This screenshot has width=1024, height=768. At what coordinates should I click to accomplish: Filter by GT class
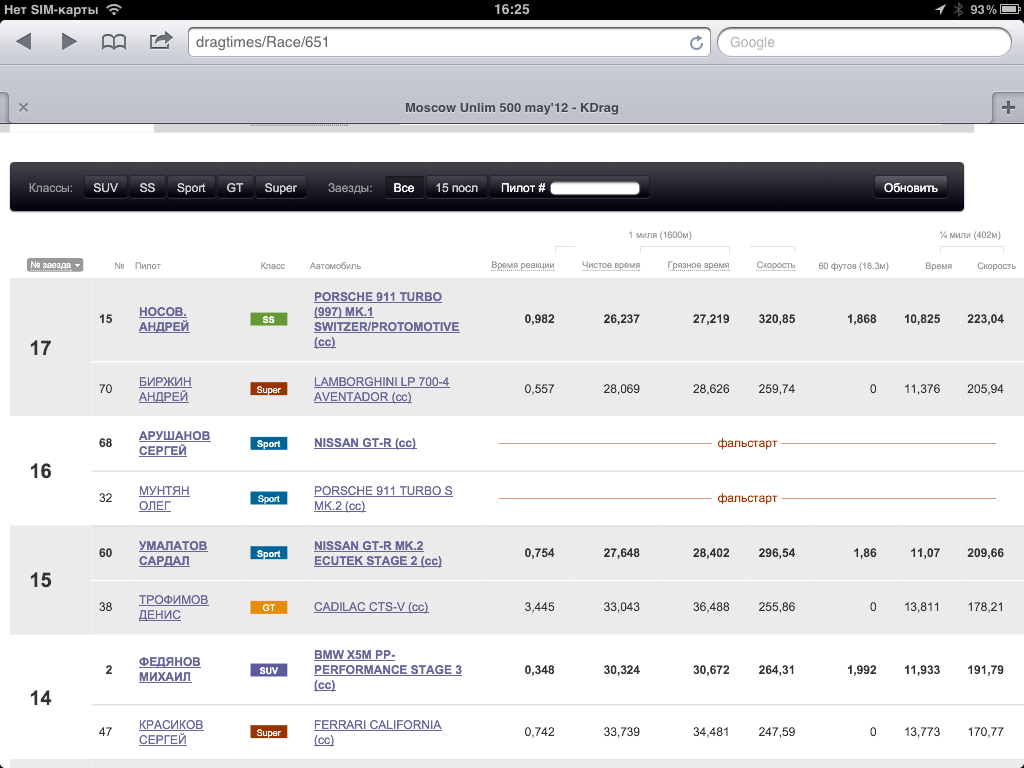pos(234,188)
